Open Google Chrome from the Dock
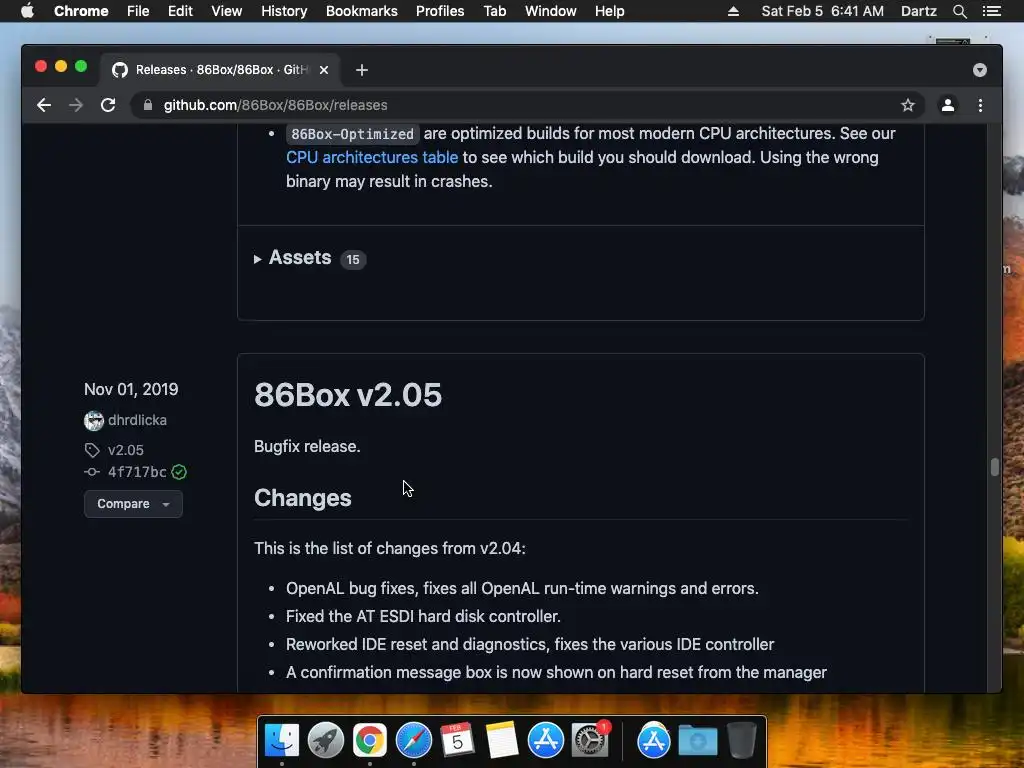 click(370, 741)
